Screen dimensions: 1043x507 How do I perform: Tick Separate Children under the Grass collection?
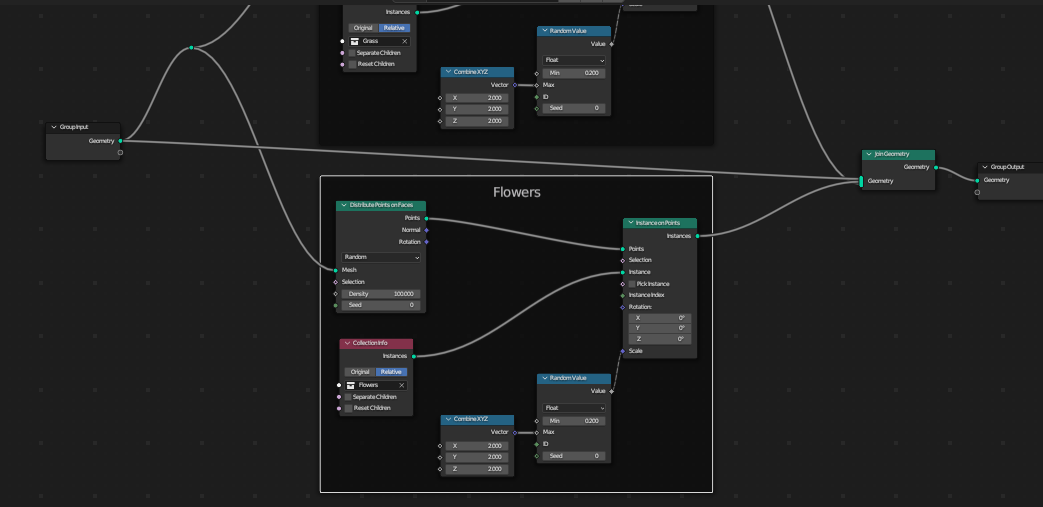tap(352, 53)
